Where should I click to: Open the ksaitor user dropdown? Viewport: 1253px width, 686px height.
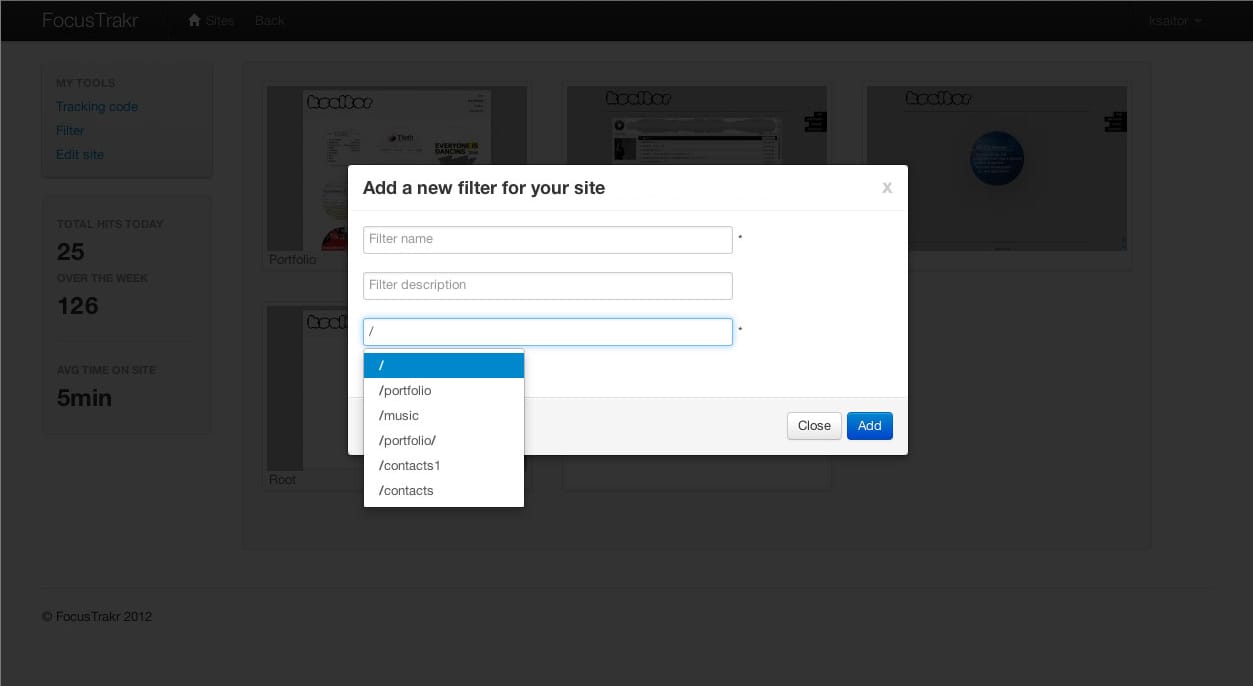click(x=1174, y=20)
